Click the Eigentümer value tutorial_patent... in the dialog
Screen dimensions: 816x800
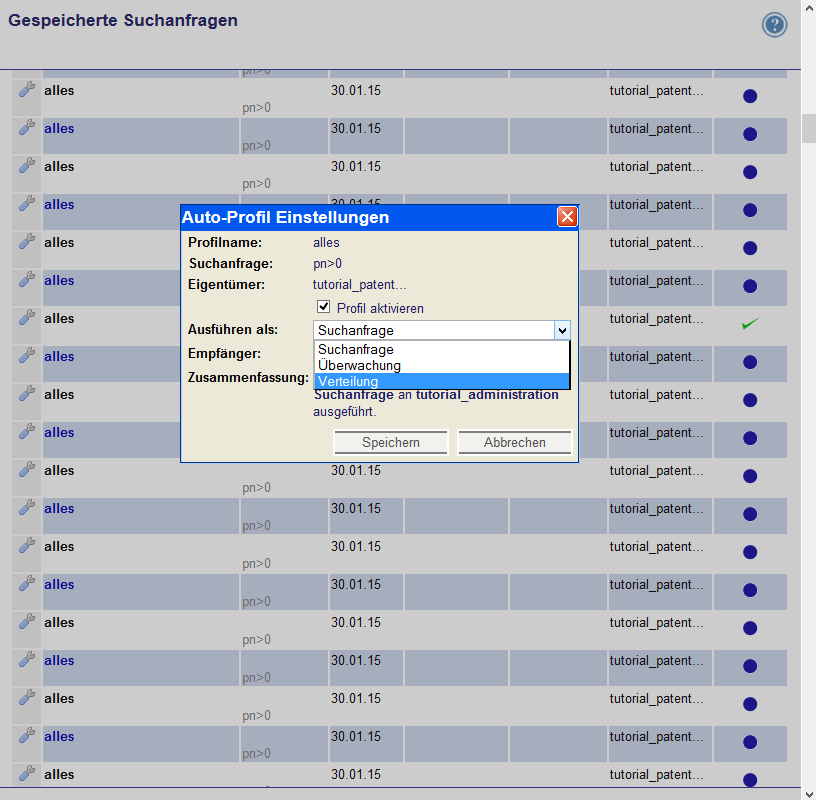click(x=360, y=285)
